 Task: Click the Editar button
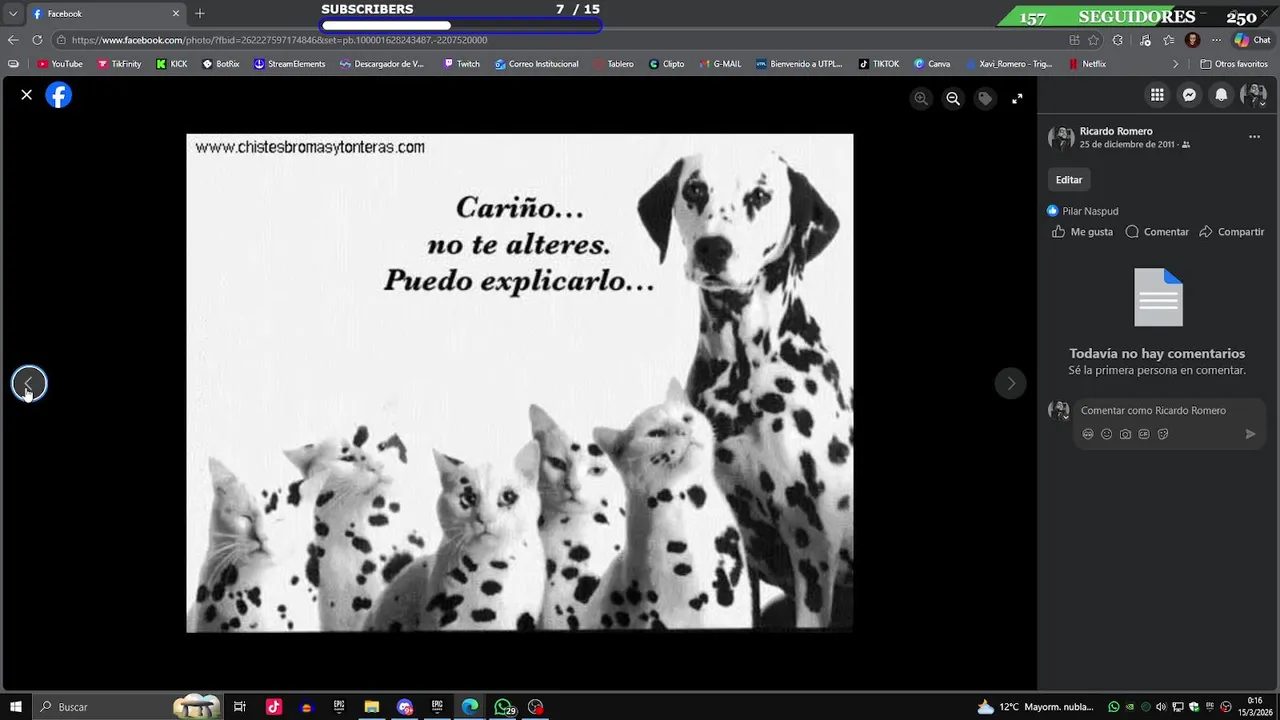[1069, 180]
